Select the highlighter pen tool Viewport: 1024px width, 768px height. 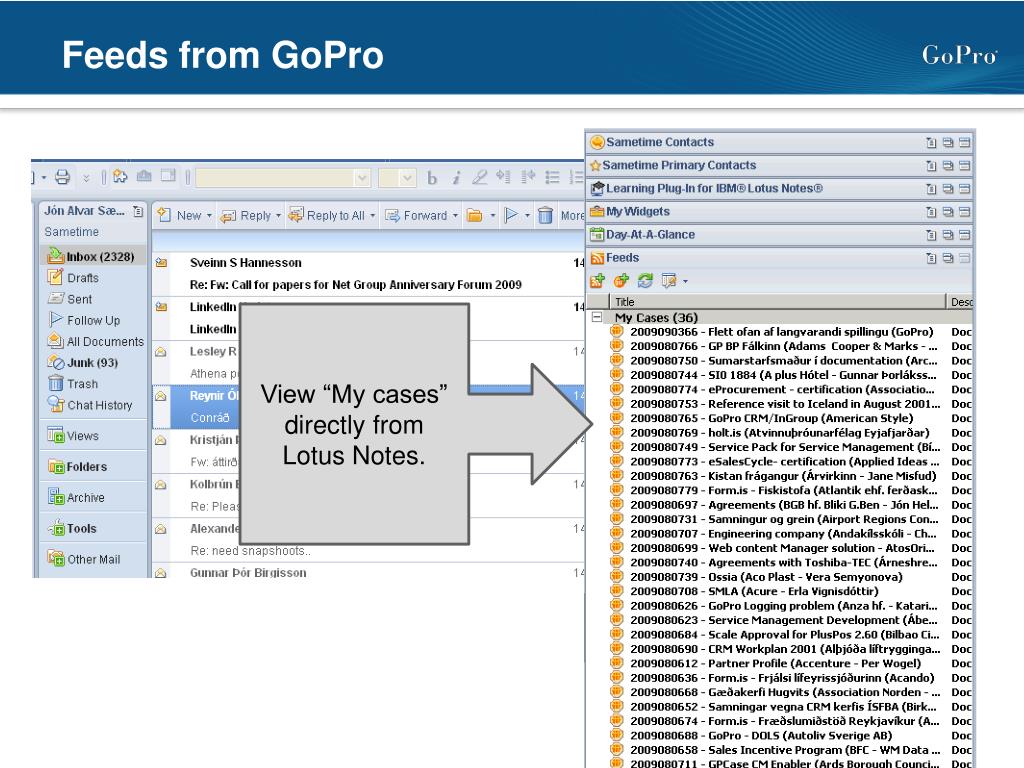coord(480,177)
